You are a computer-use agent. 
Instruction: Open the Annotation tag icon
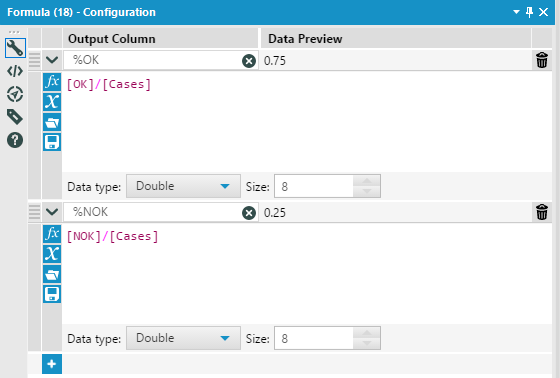[15, 117]
